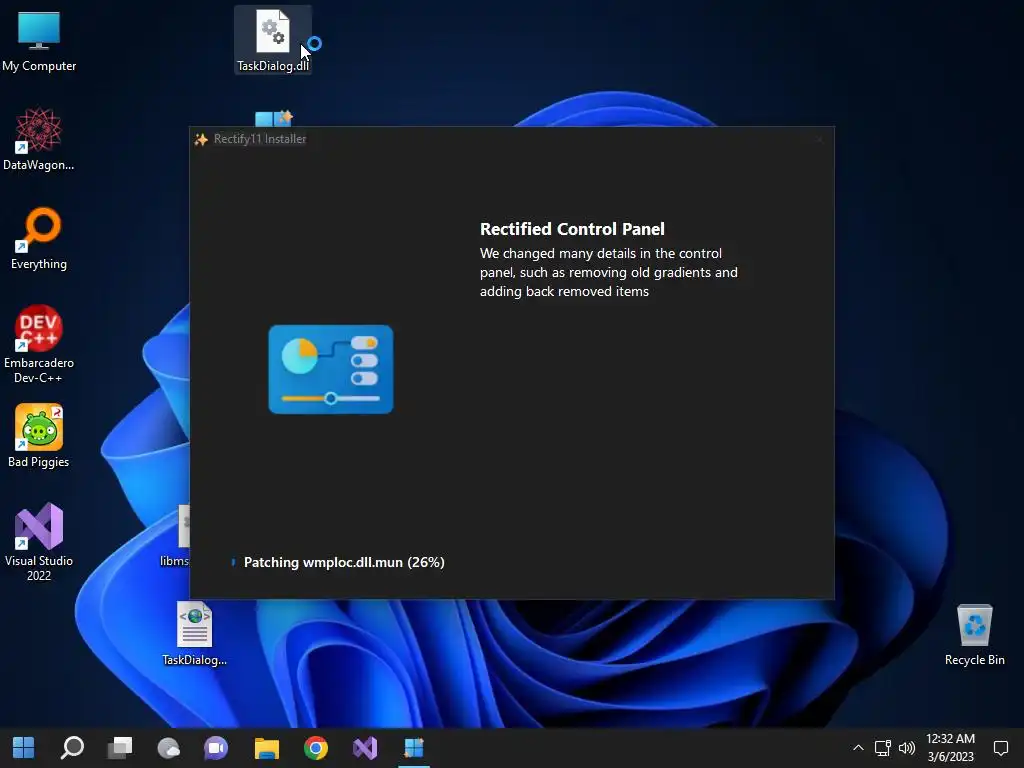
Task: Click the Rectified Control Panel heading
Action: pyautogui.click(x=572, y=229)
